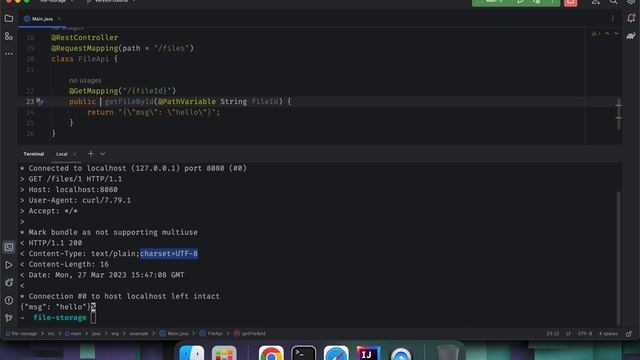The image size is (640, 360).
Task: Click the red Stop button in toolbar
Action: click(571, 2)
